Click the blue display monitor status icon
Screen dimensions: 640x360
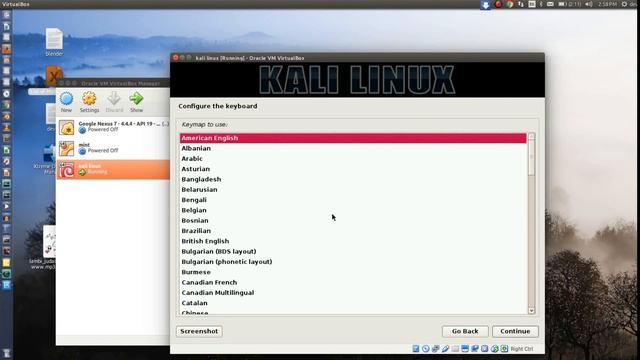(465, 349)
